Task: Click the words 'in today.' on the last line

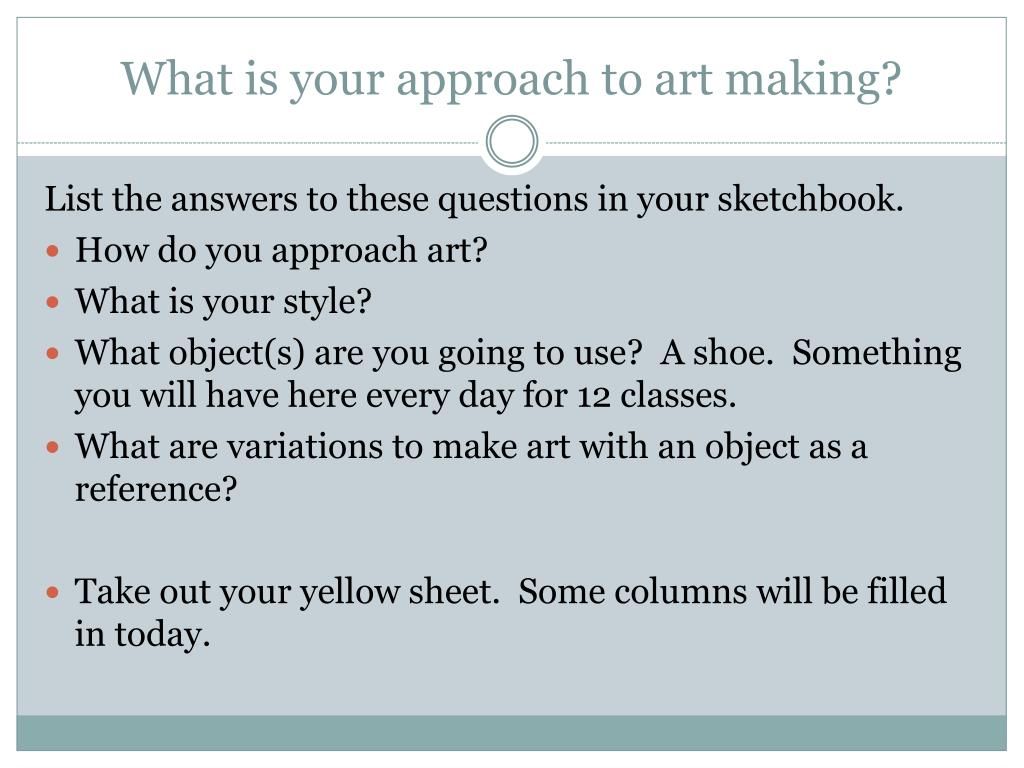Action: [x=142, y=634]
